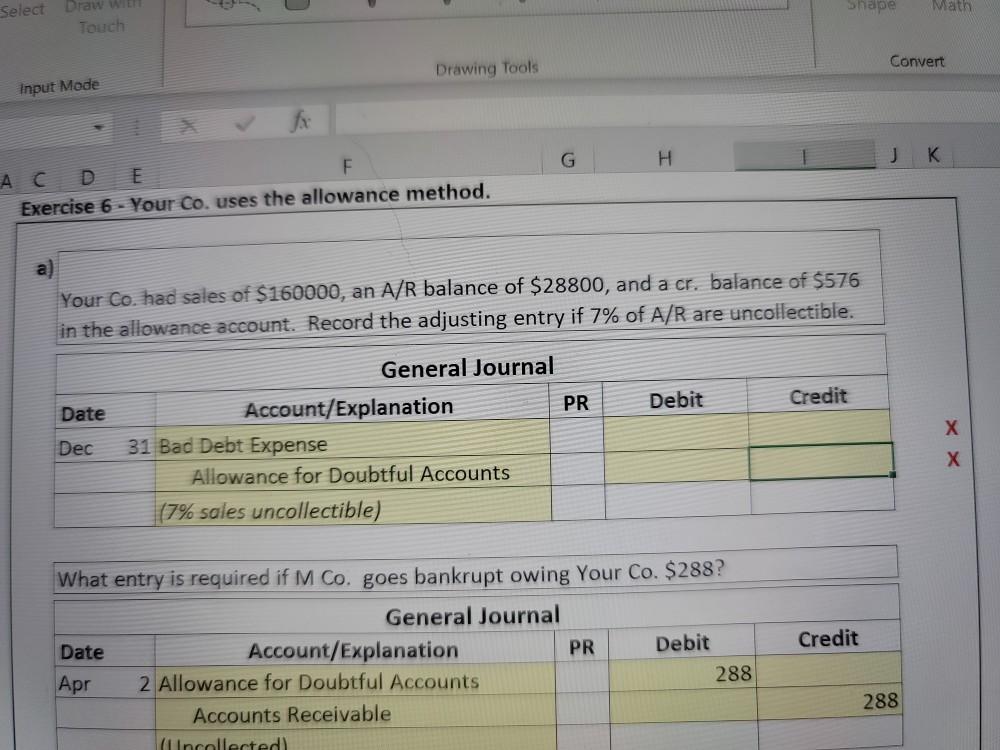Click the Shape conversion button
The width and height of the screenshot is (1000, 750).
[x=871, y=6]
